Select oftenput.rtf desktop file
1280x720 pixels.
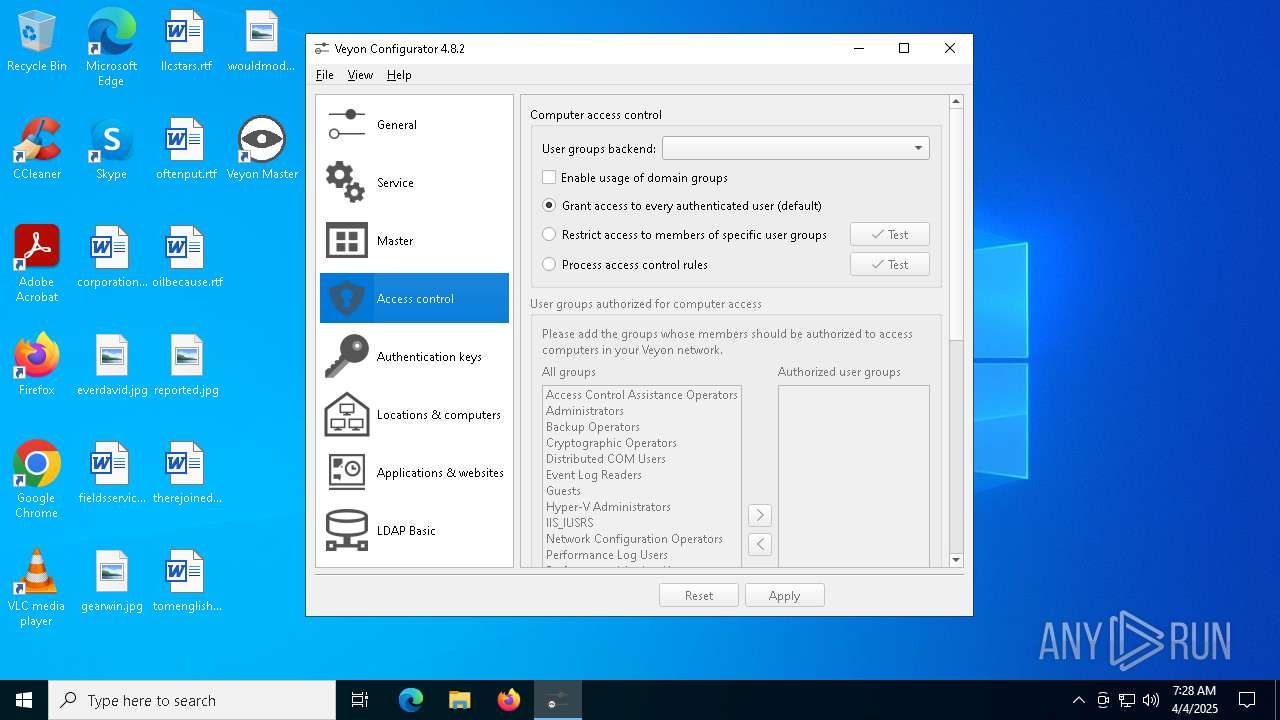pyautogui.click(x=186, y=149)
